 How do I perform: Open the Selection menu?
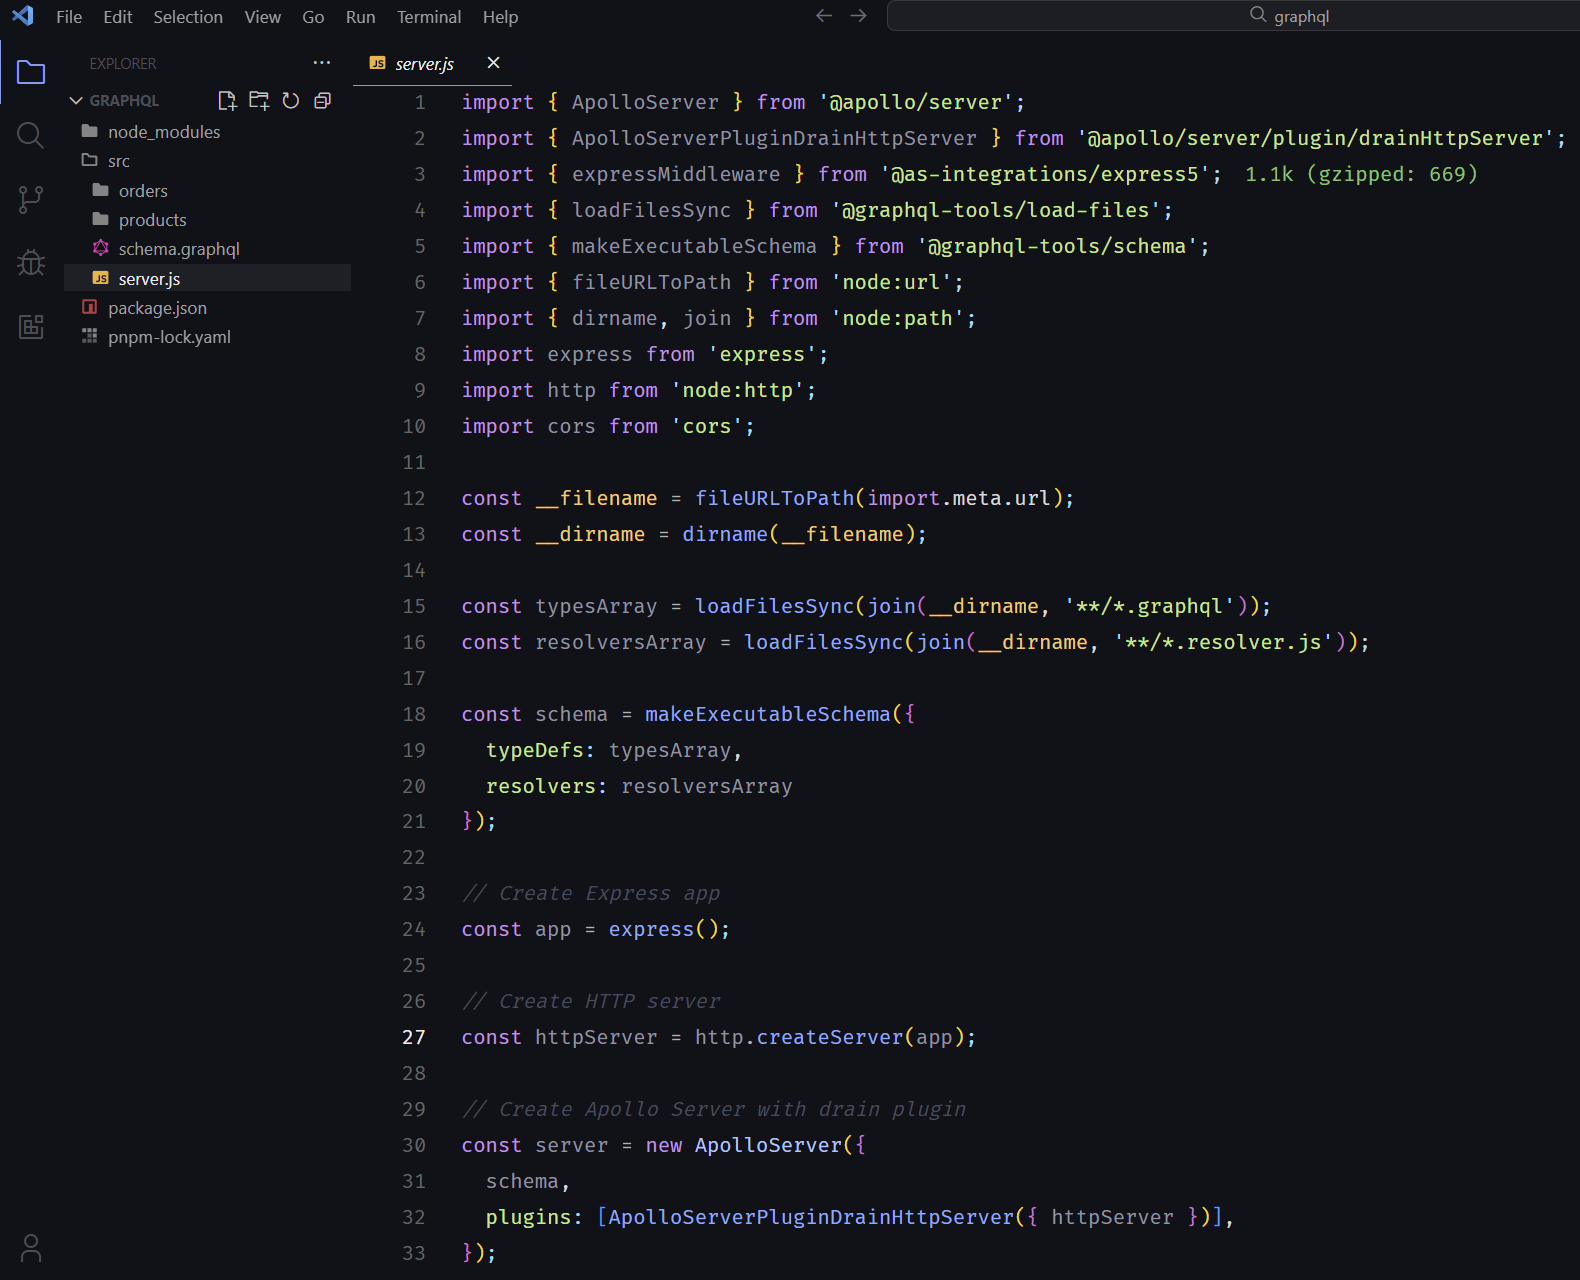click(x=188, y=17)
